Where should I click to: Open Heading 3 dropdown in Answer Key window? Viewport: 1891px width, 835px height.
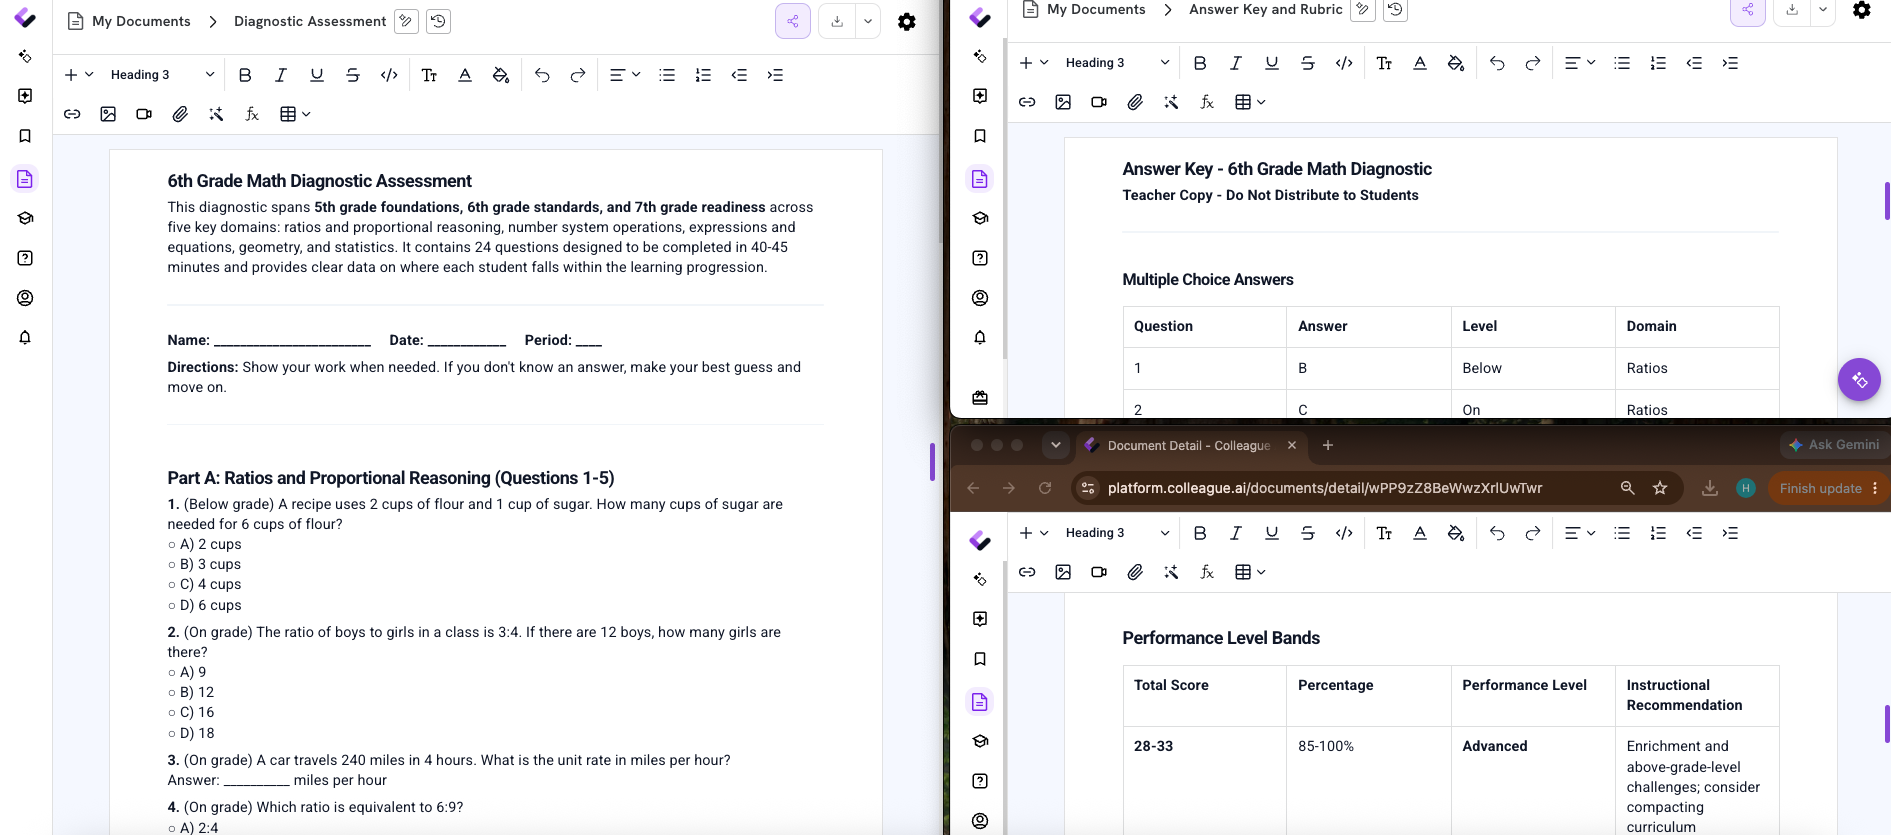pyautogui.click(x=1117, y=63)
